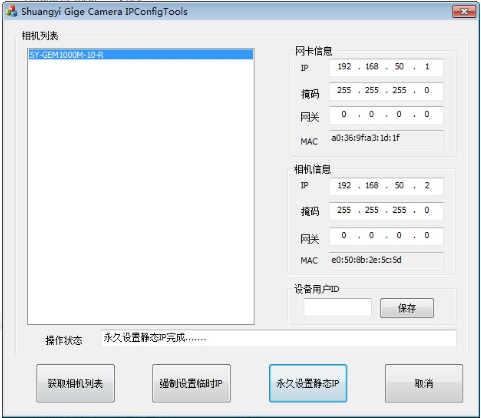Click the app icon in title bar
This screenshot has height=418, width=481.
[11, 11]
